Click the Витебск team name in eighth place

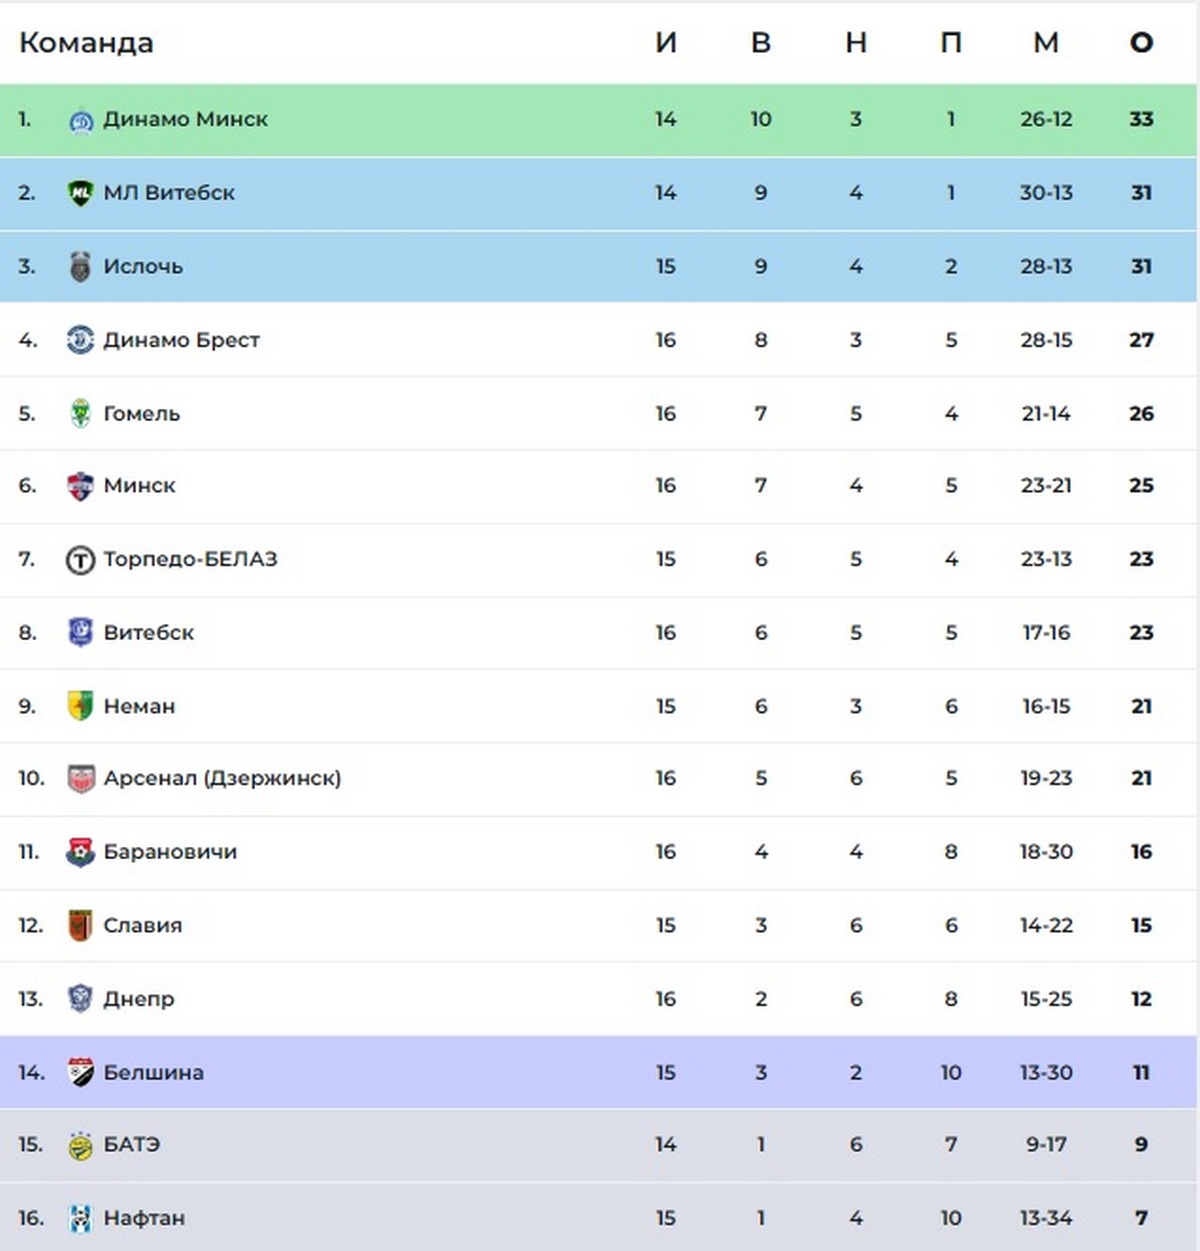tap(149, 633)
